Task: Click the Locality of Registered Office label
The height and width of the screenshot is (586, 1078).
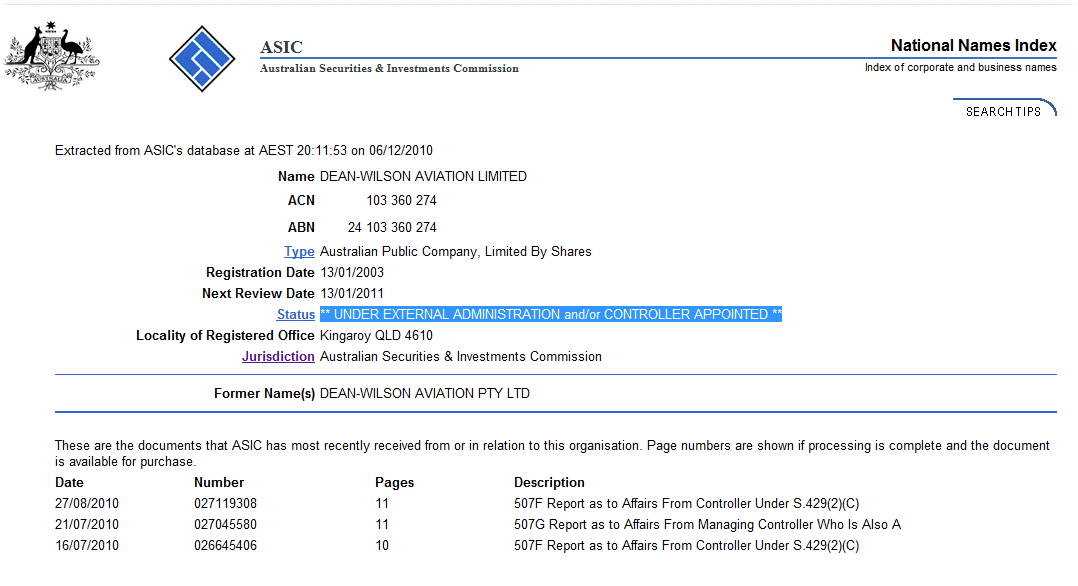Action: click(225, 336)
